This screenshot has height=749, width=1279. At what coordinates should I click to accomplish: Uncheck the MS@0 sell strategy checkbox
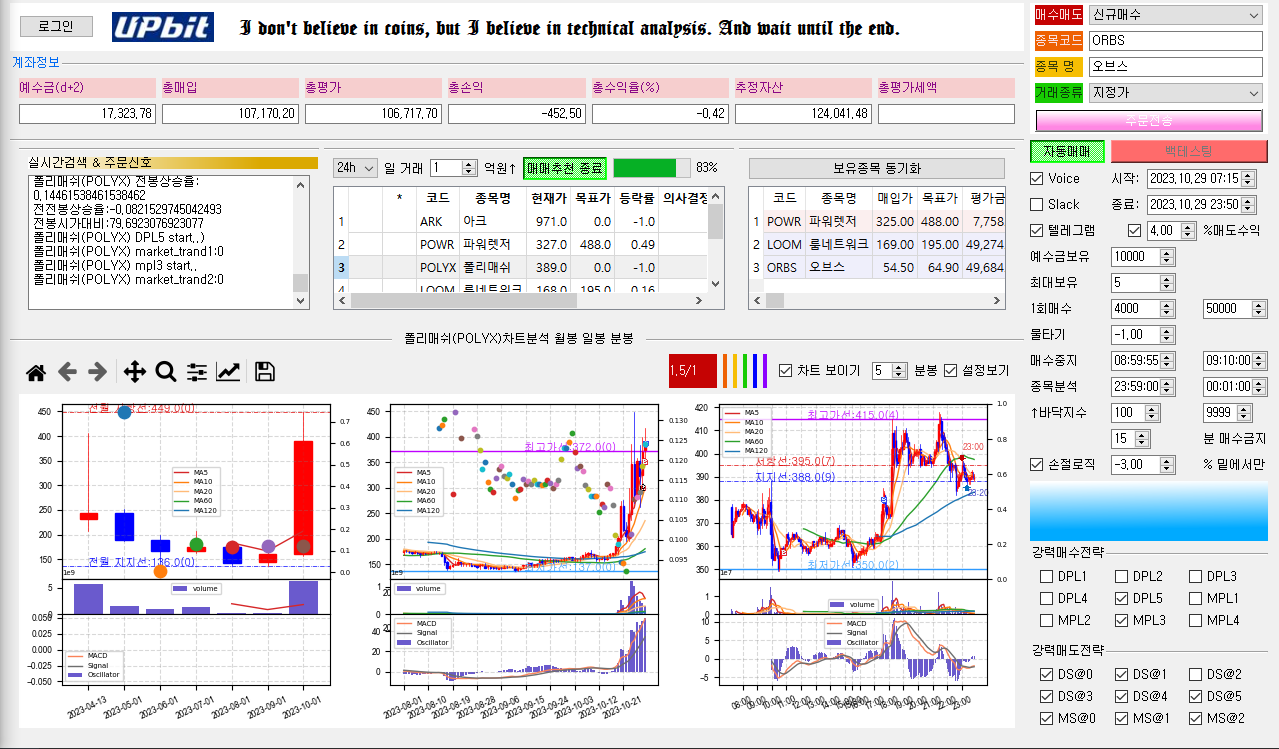[x=1046, y=718]
